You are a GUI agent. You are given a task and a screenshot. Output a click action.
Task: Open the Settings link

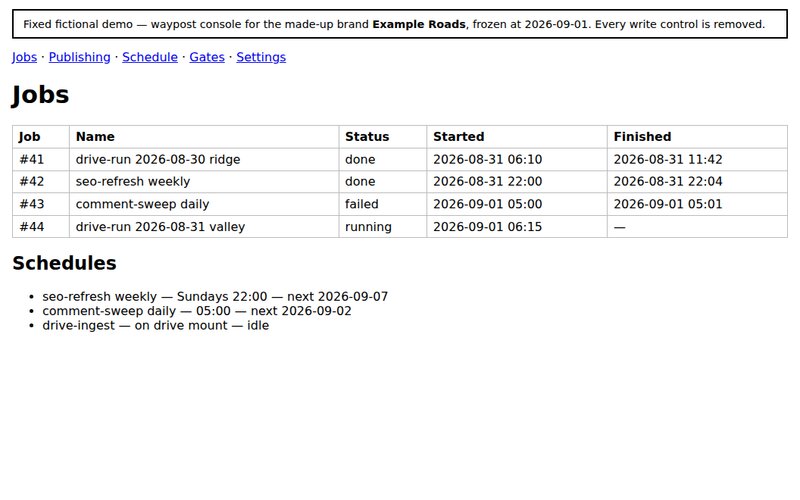click(261, 57)
